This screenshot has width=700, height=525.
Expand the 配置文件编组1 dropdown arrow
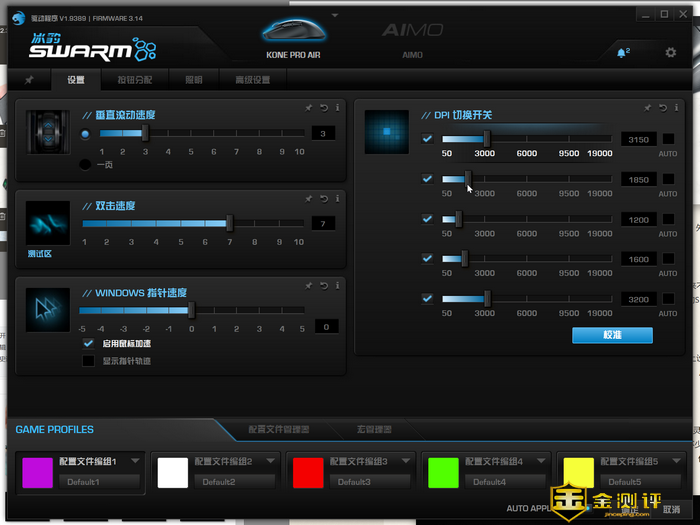pos(134,461)
